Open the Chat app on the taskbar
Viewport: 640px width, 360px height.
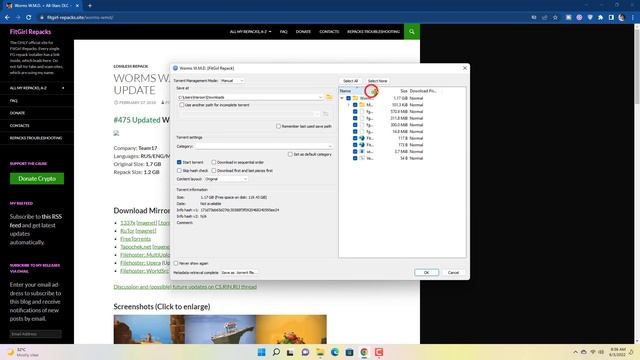(305, 352)
